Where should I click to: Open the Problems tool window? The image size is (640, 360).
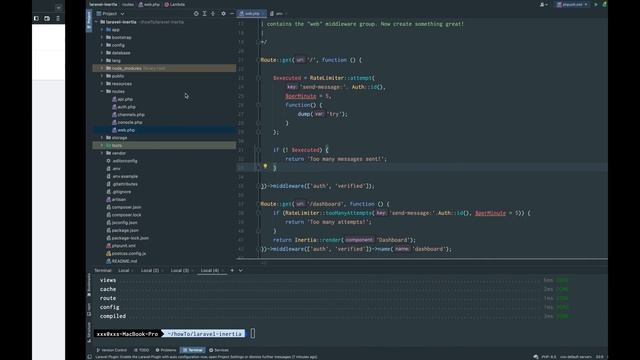pyautogui.click(x=166, y=350)
